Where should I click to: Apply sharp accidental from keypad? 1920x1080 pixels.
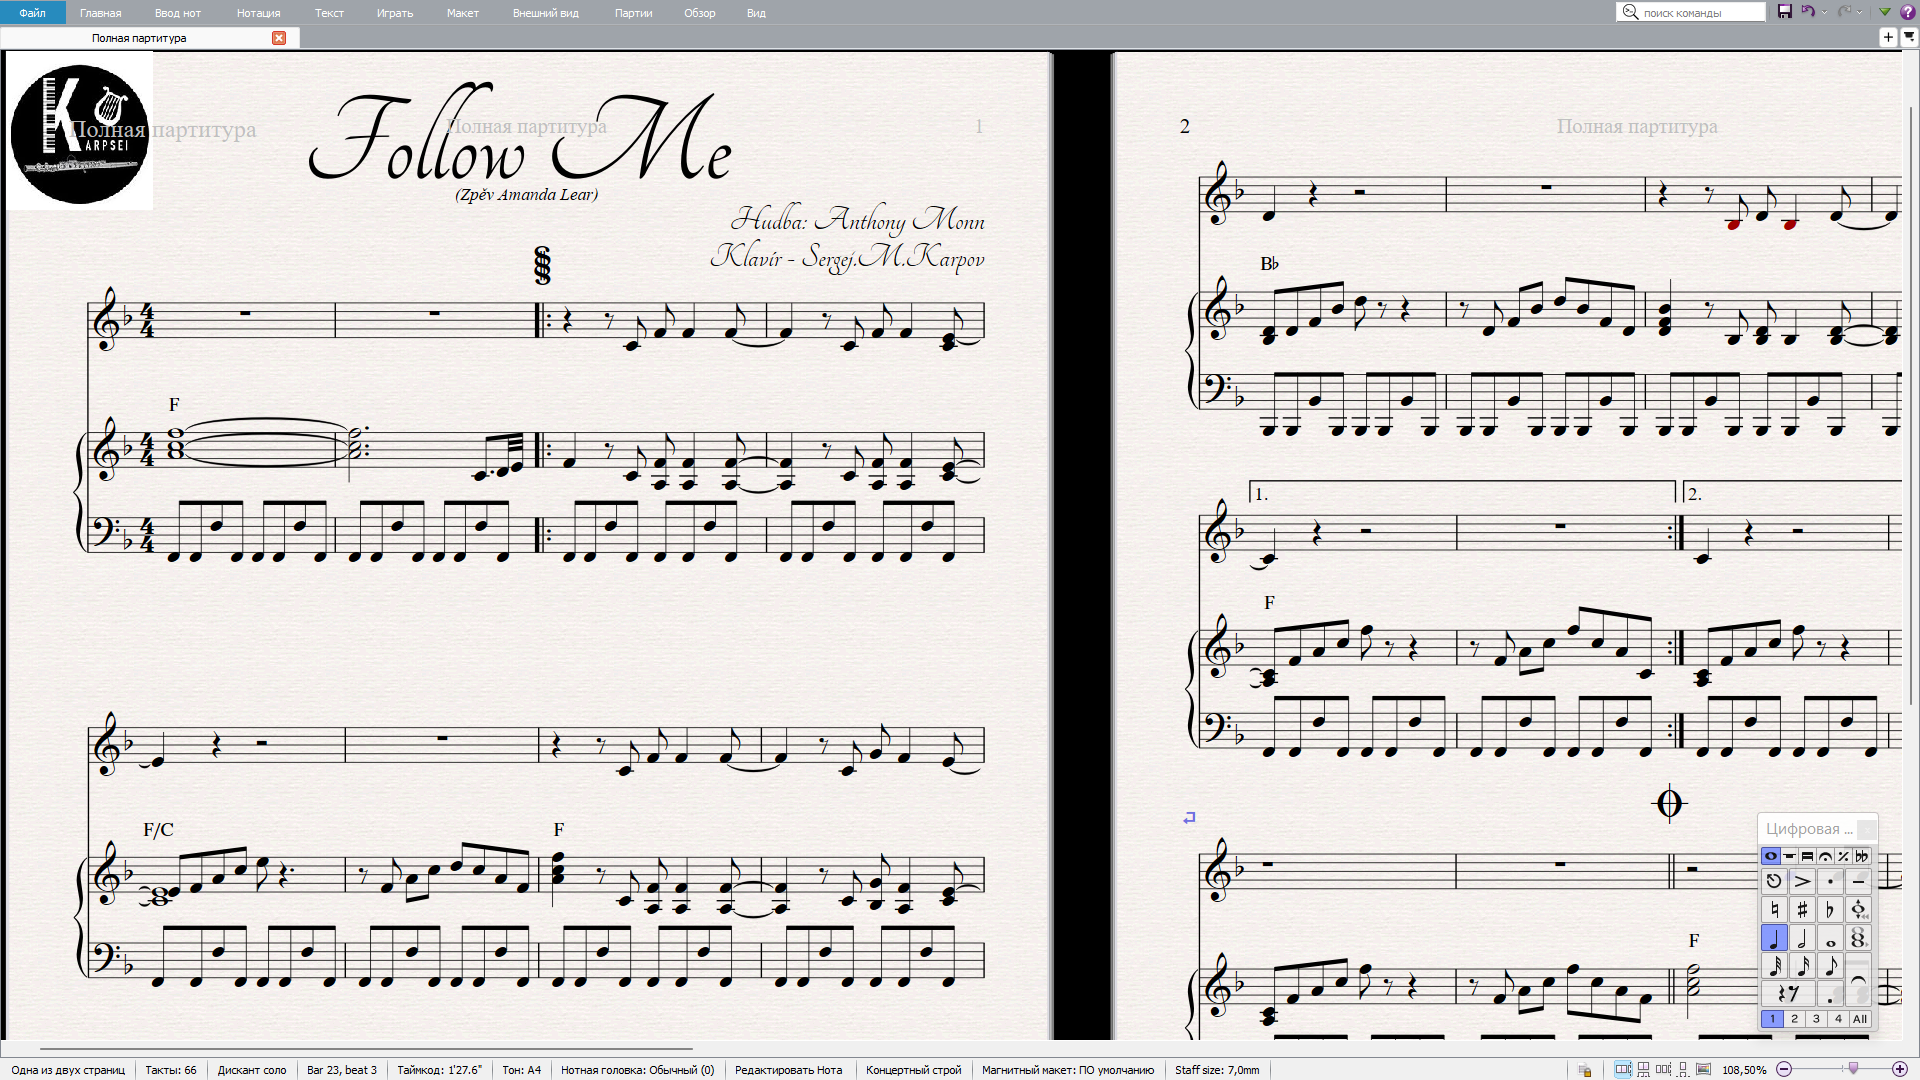(1802, 910)
